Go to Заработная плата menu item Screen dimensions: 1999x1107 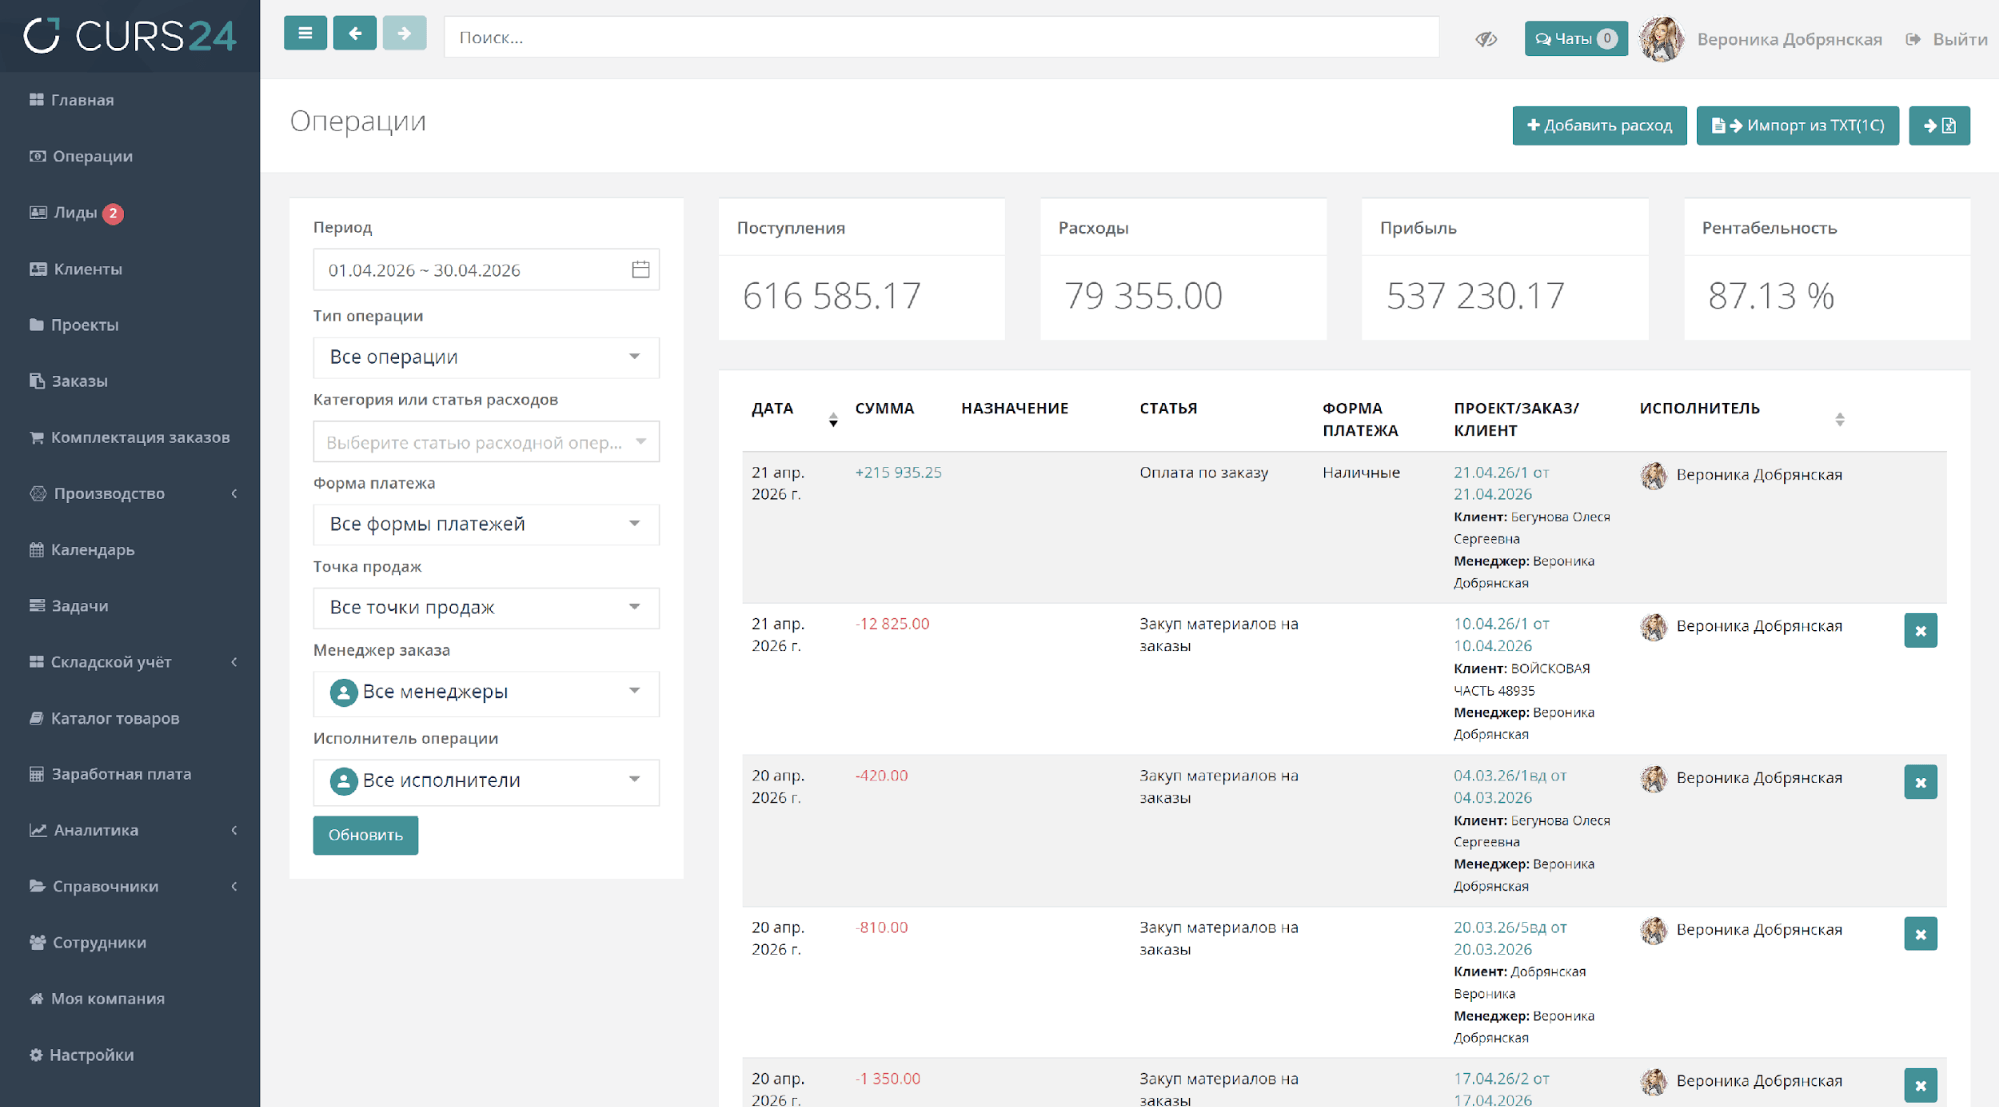point(121,774)
